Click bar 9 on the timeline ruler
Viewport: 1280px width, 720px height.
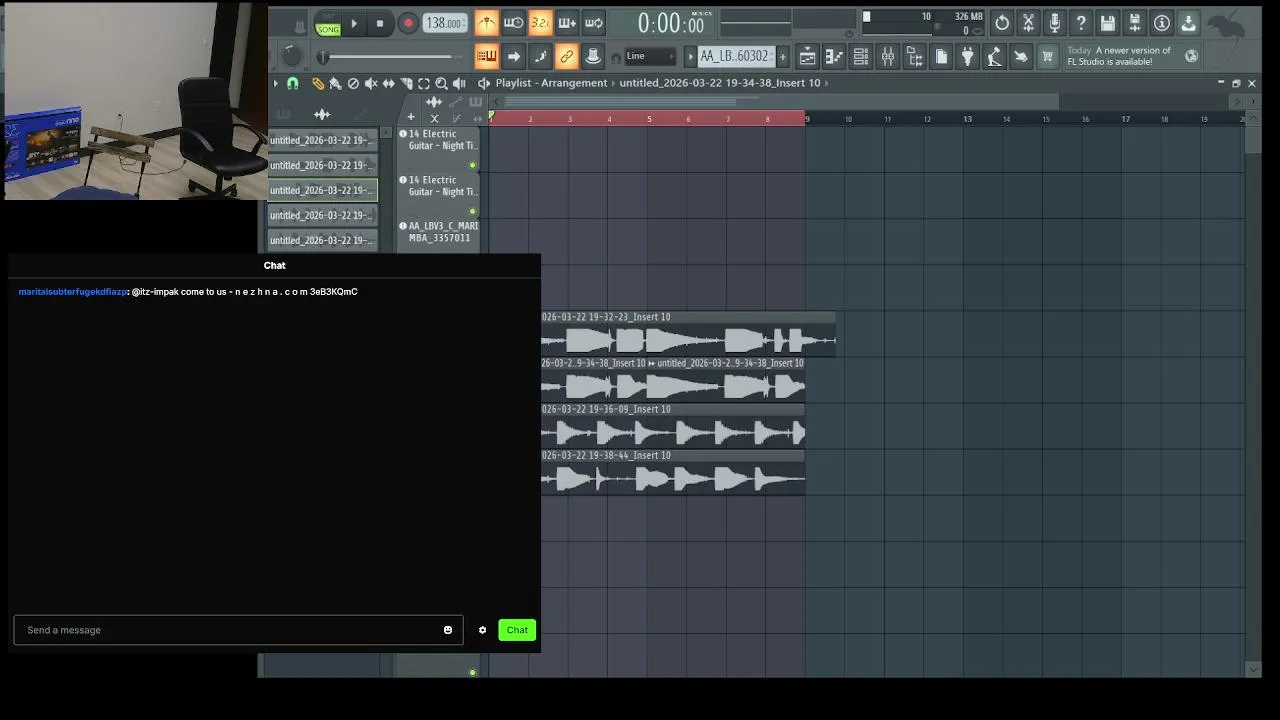click(808, 119)
